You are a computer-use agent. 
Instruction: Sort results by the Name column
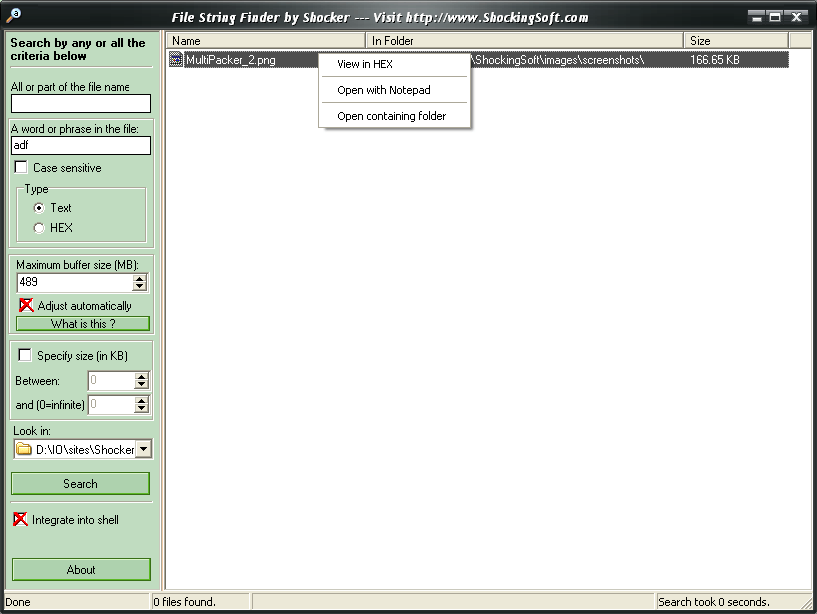(266, 41)
